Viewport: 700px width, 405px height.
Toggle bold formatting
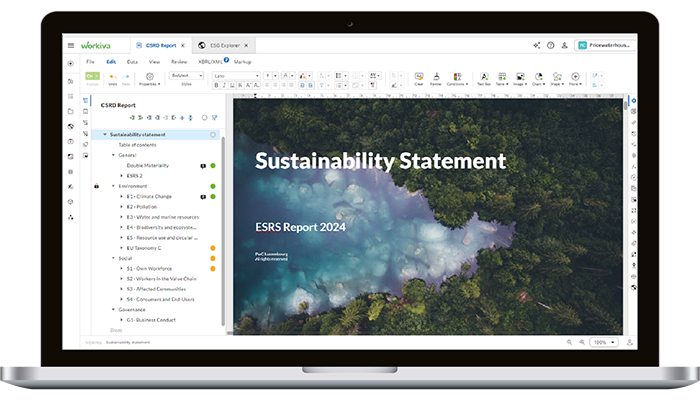217,87
